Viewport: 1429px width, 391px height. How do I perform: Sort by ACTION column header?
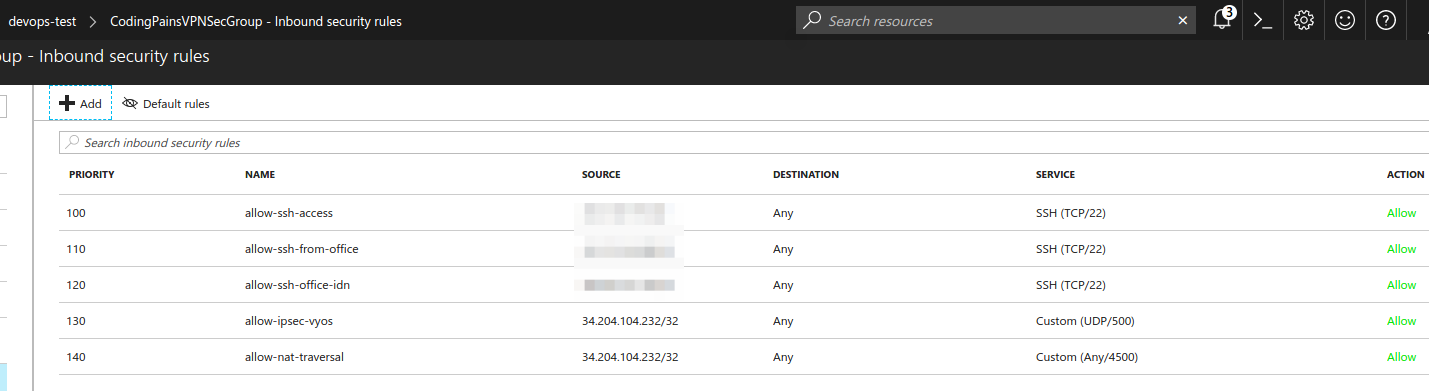click(x=1406, y=175)
